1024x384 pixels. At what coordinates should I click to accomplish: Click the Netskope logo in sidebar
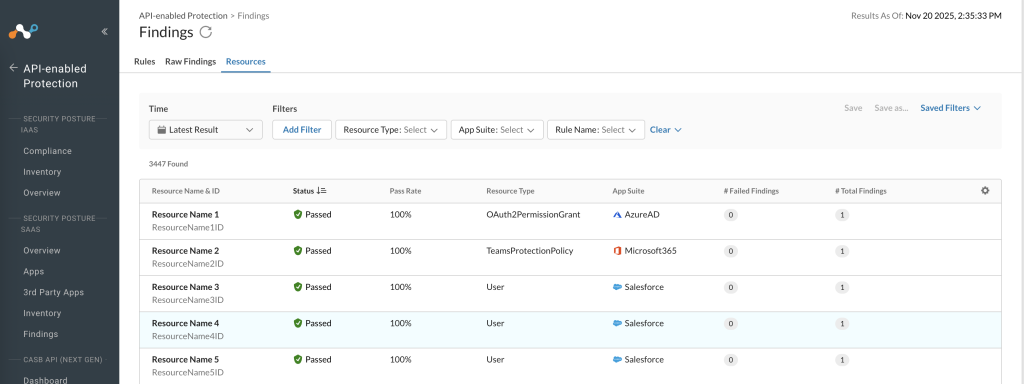pos(23,31)
